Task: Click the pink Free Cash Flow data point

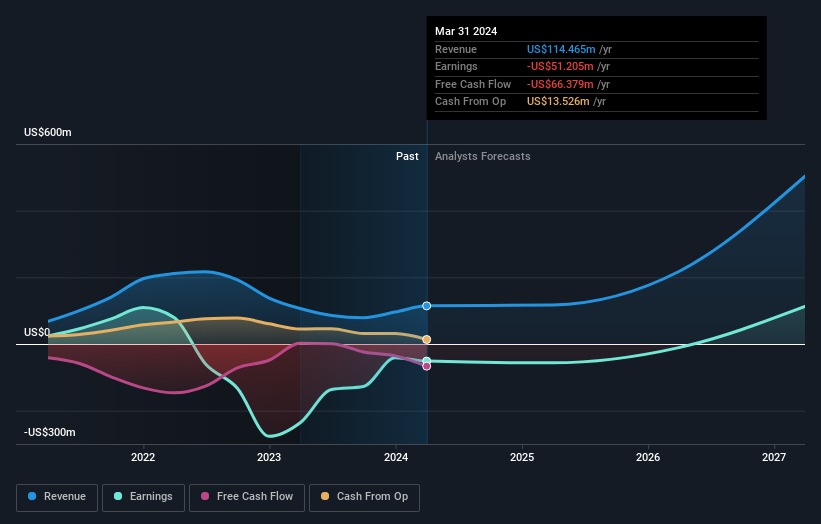Action: pyautogui.click(x=427, y=366)
